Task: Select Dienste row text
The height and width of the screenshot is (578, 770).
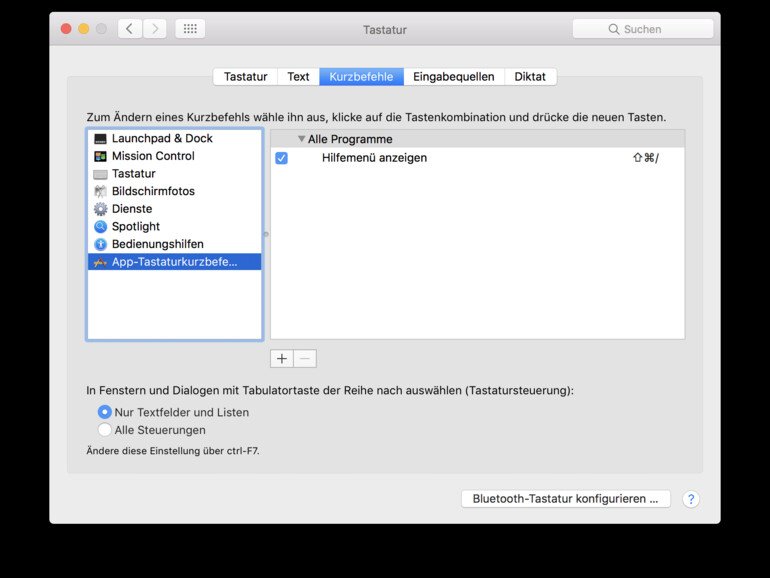Action: pos(132,209)
